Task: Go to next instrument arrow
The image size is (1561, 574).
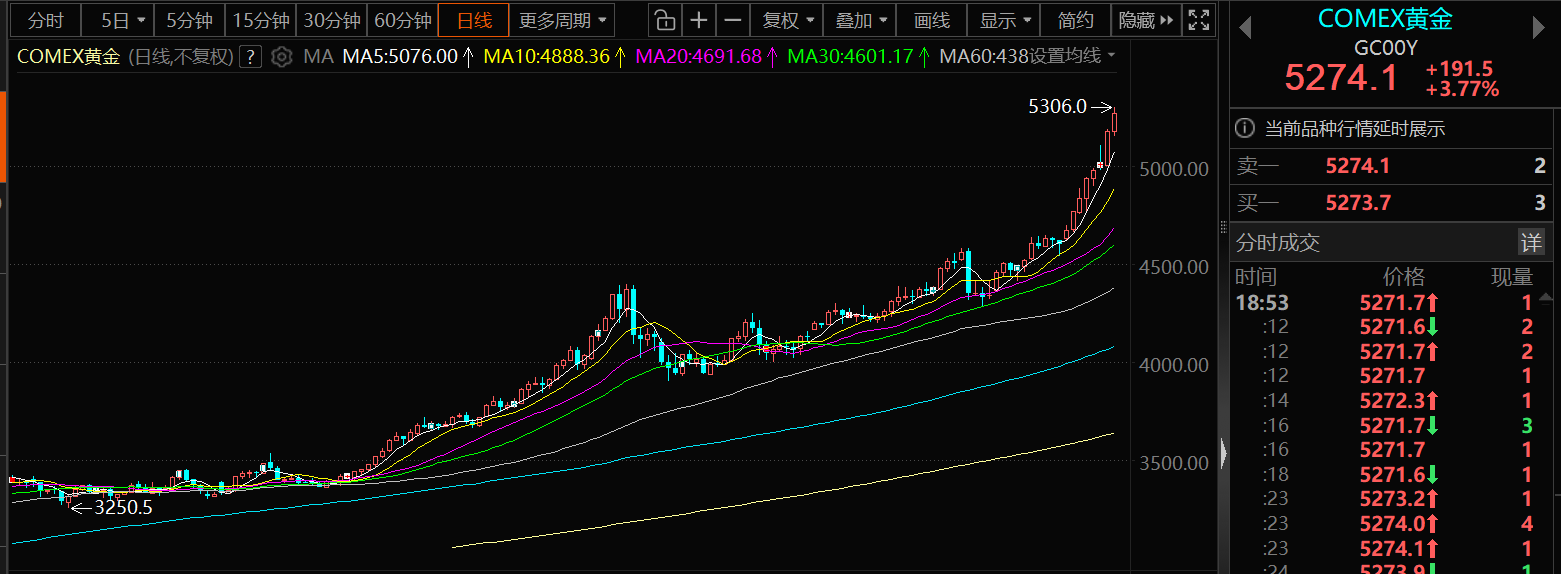Action: coord(1540,29)
